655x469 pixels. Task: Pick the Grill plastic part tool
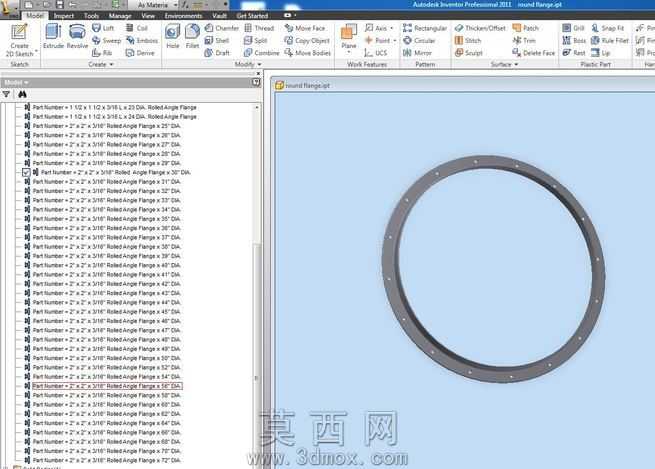573,28
